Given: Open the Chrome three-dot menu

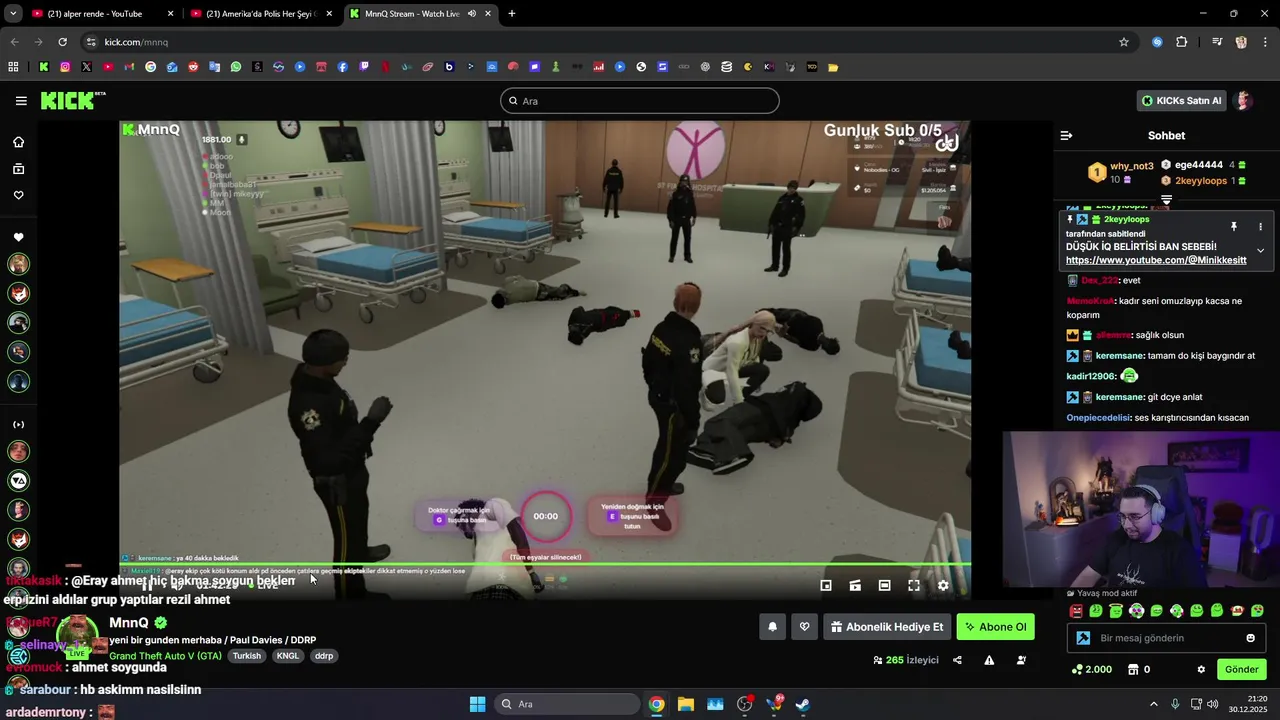Looking at the screenshot, I should point(1266,42).
